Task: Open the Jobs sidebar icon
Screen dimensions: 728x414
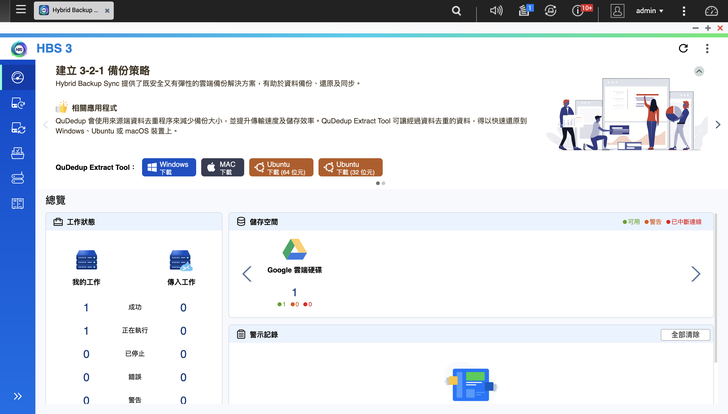Action: [18, 153]
